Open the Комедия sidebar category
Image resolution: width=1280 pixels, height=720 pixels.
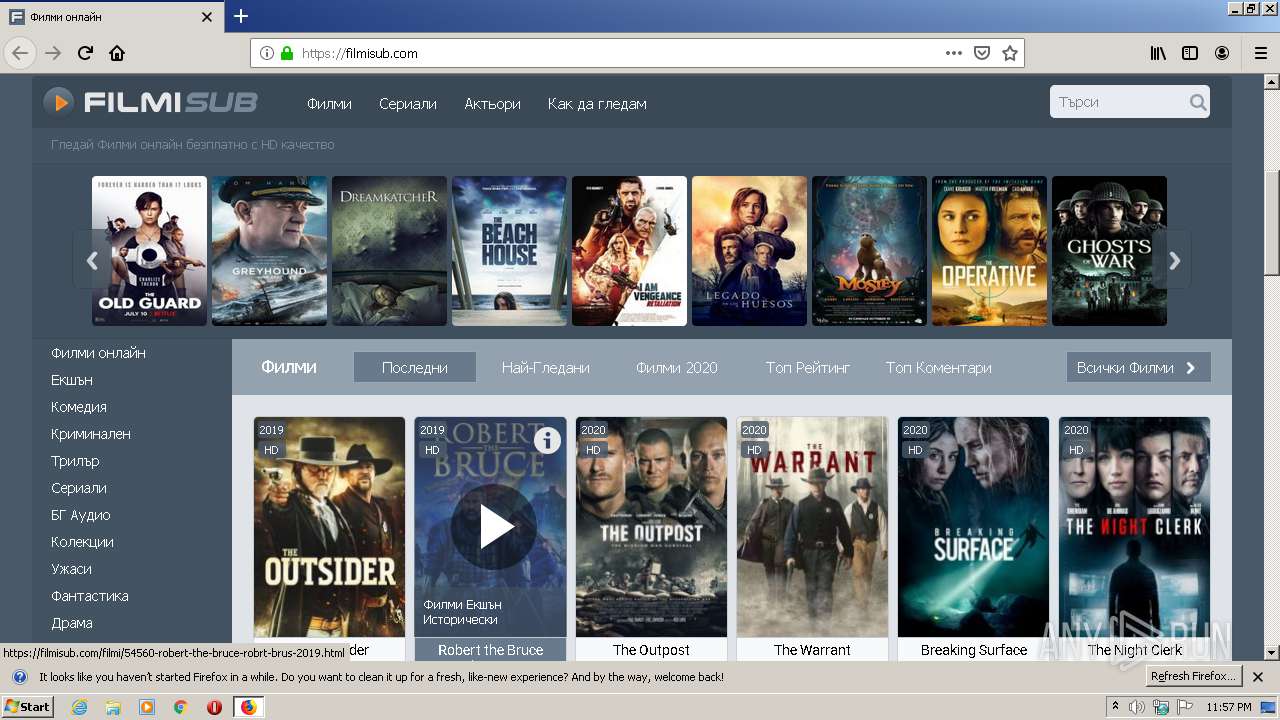[79, 407]
